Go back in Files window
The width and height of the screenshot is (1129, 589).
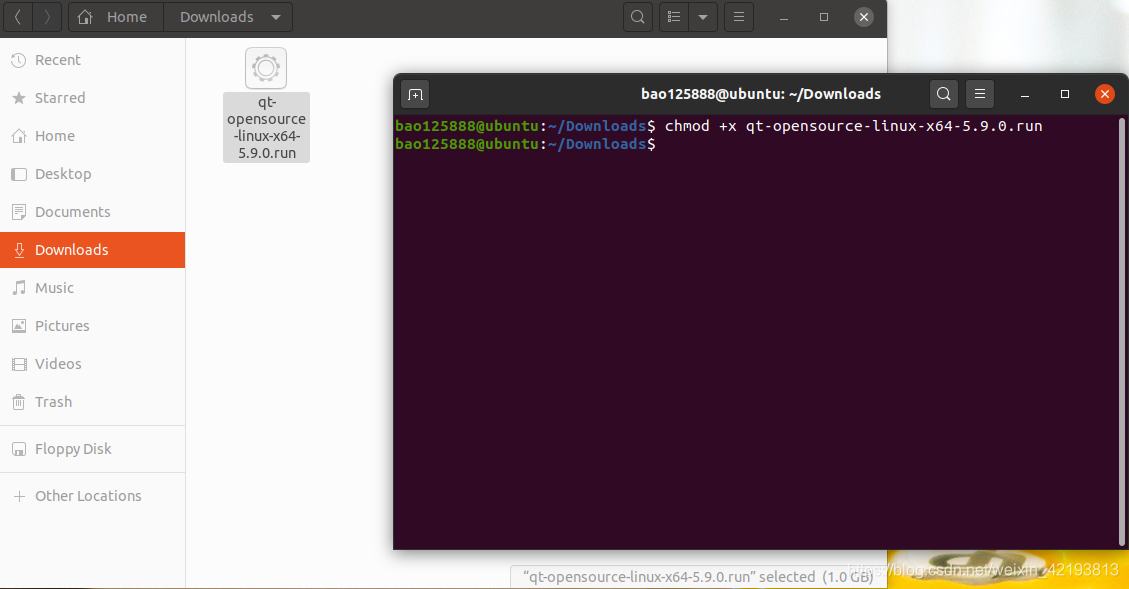18,17
